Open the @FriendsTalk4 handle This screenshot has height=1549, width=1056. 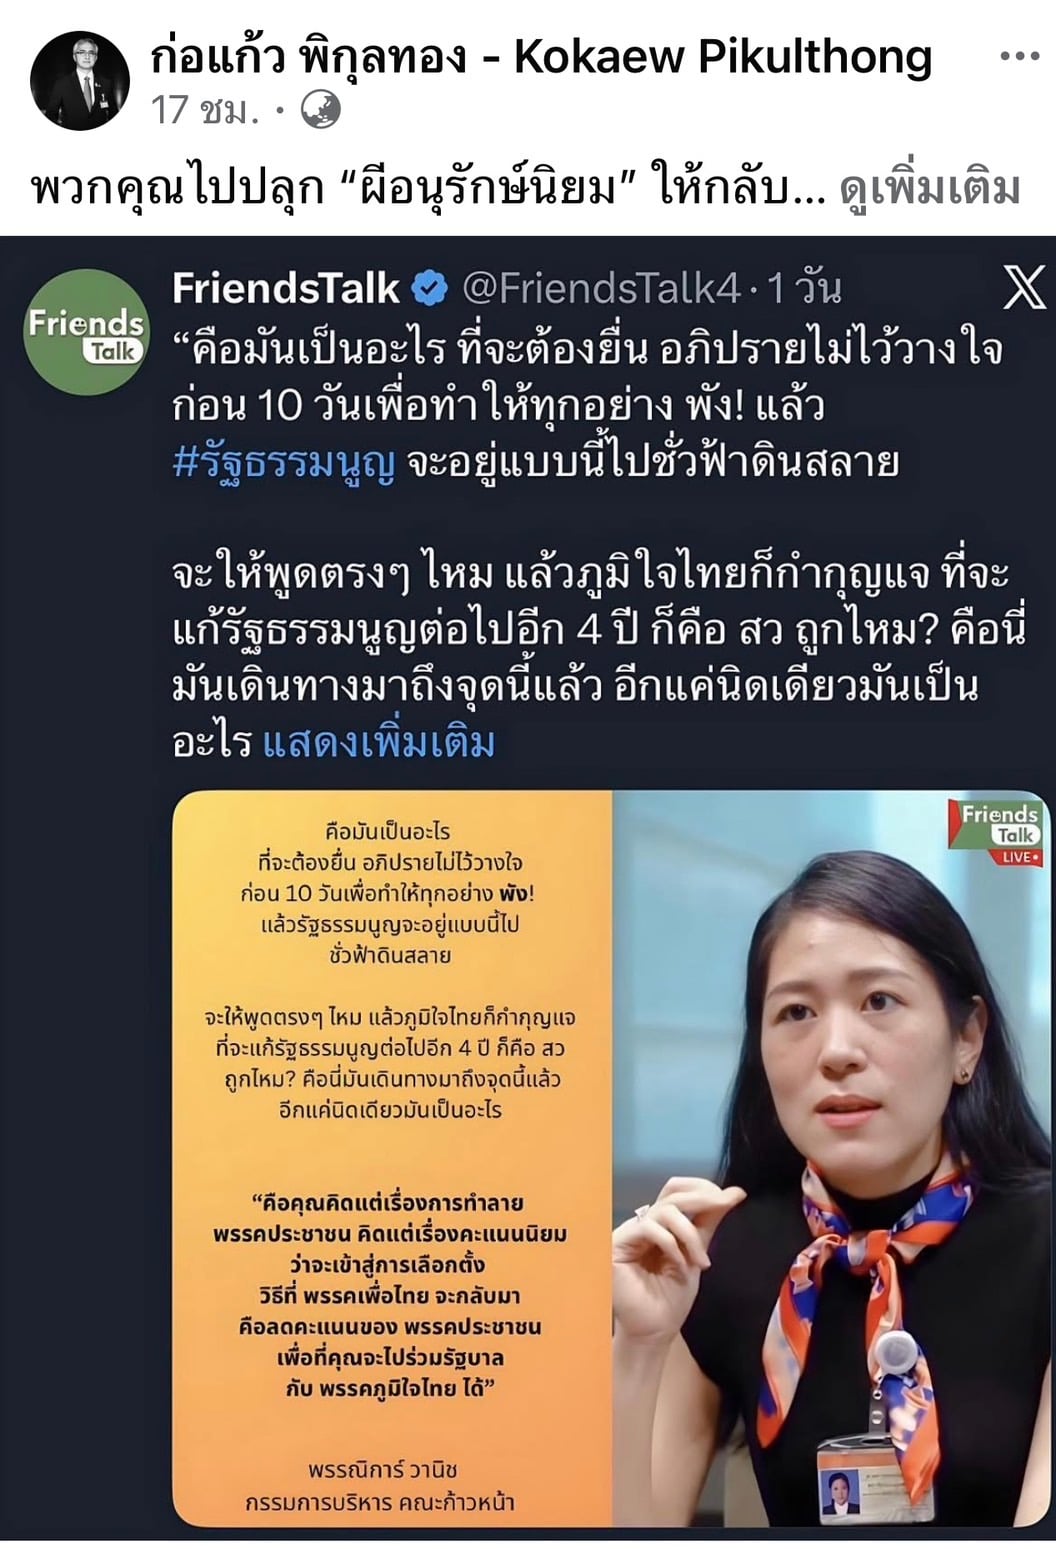click(x=603, y=289)
